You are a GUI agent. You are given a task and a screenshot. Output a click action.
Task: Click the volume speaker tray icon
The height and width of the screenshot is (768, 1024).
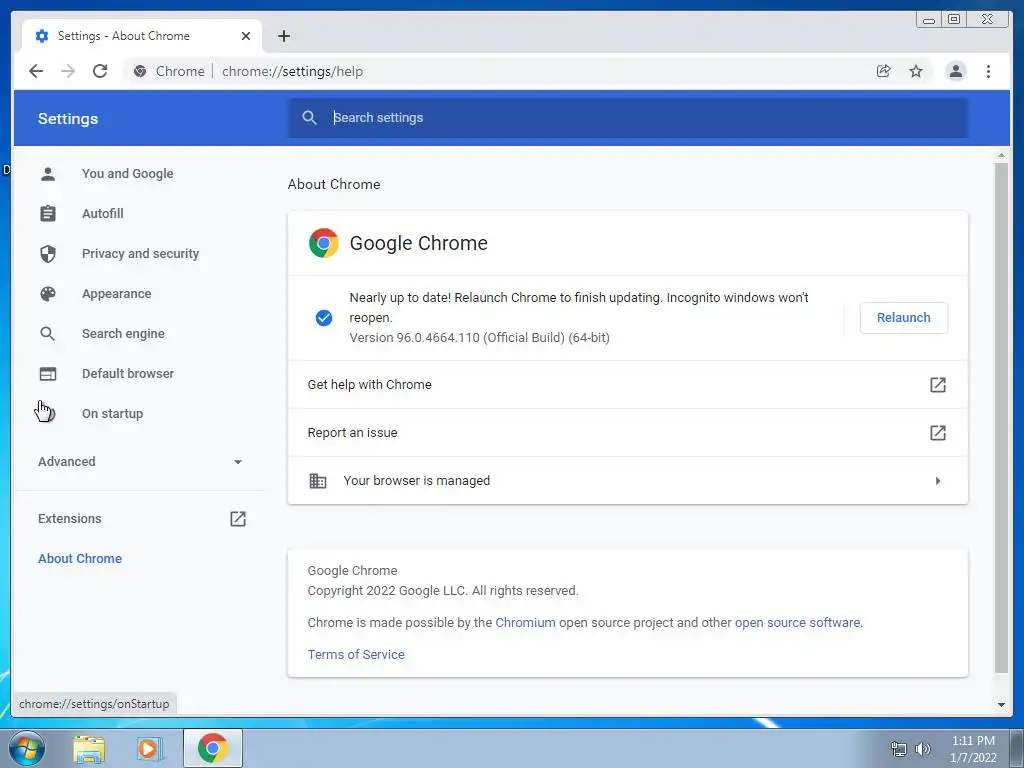922,749
